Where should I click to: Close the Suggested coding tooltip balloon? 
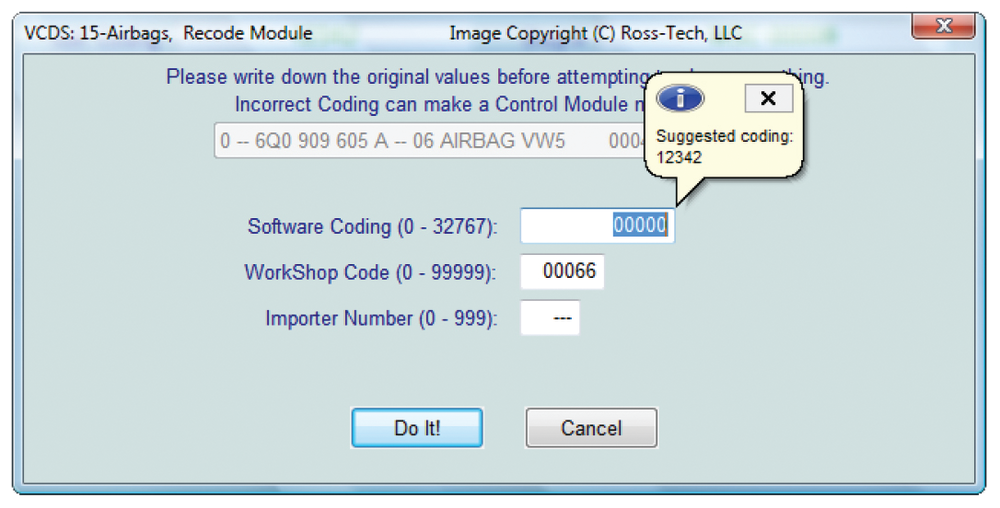click(768, 99)
